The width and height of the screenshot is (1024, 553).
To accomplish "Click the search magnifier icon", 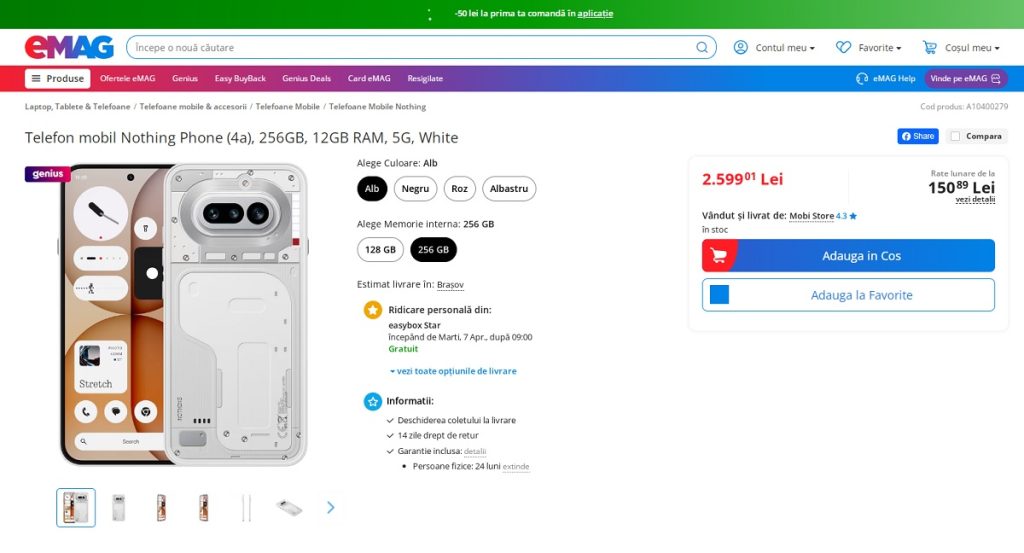I will tap(702, 47).
